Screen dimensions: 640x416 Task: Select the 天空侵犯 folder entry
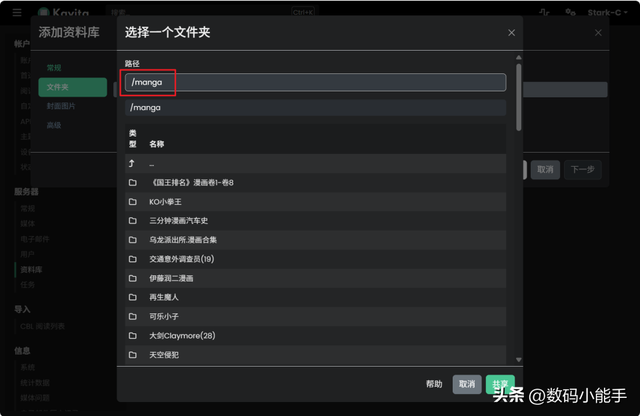(315, 355)
